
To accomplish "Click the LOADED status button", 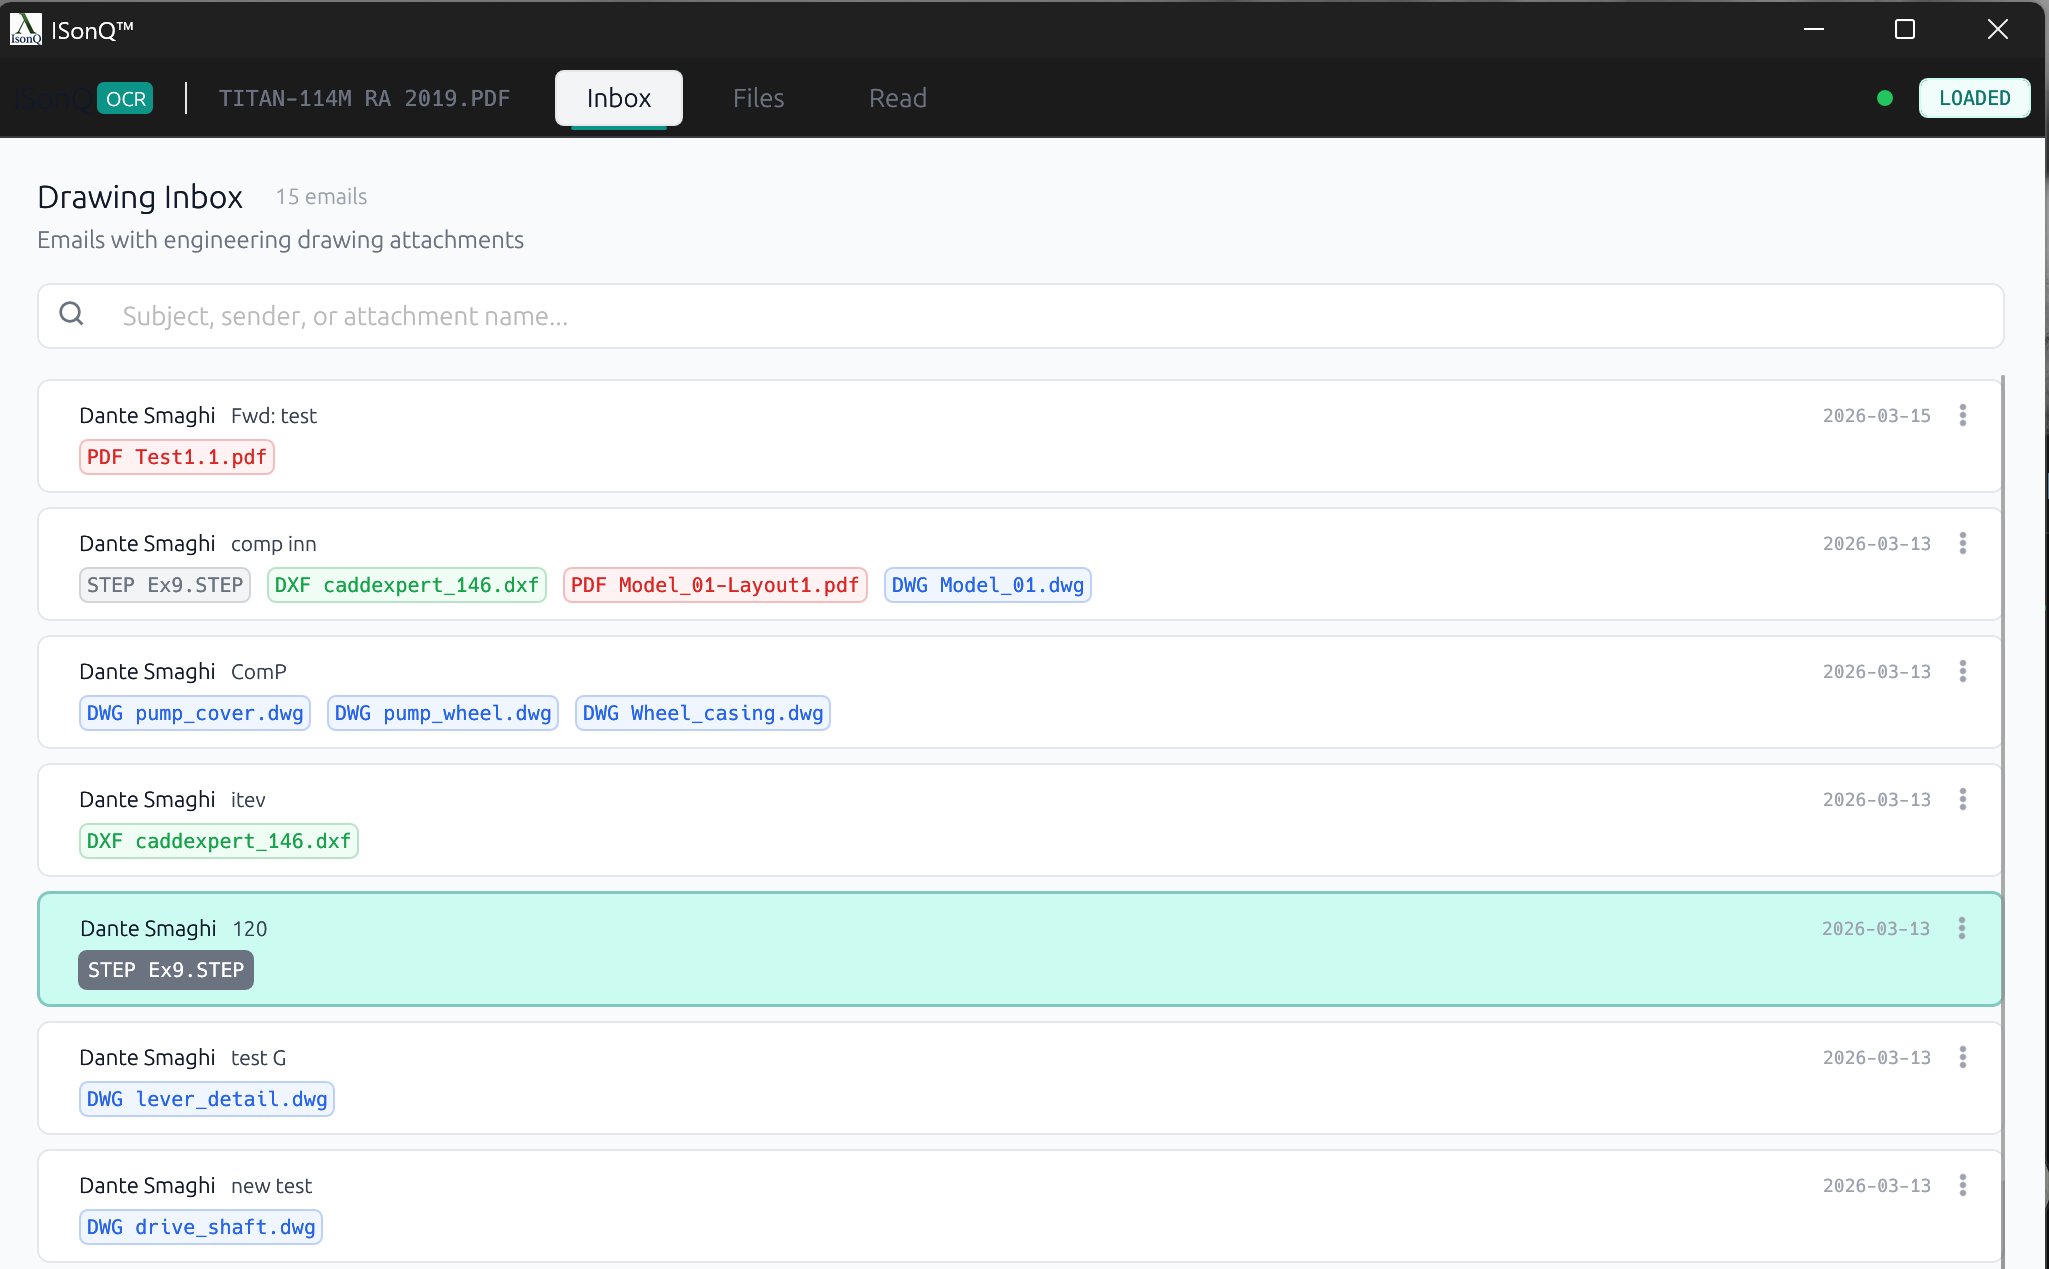I will [1974, 98].
